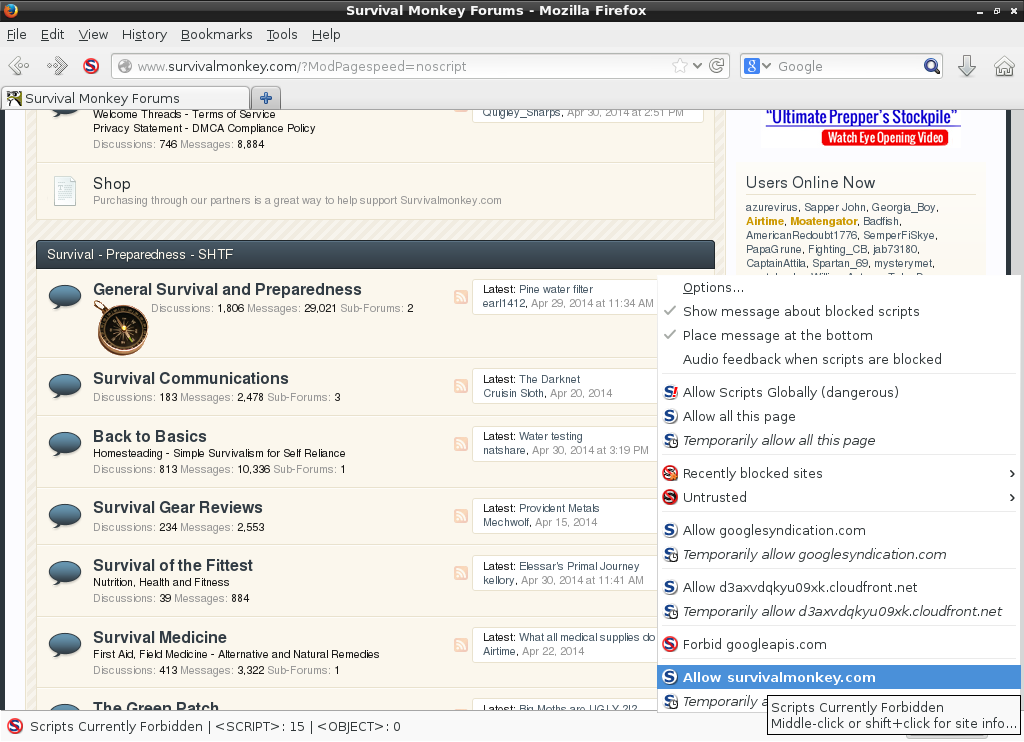Click the search magnifier icon
The height and width of the screenshot is (742, 1024).
931,66
